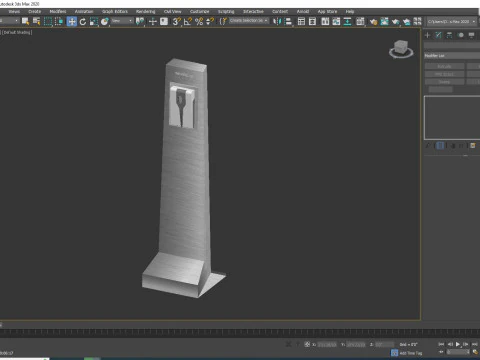This screenshot has height=360, width=480.
Task: Open the Rendering menu
Action: coord(145,11)
